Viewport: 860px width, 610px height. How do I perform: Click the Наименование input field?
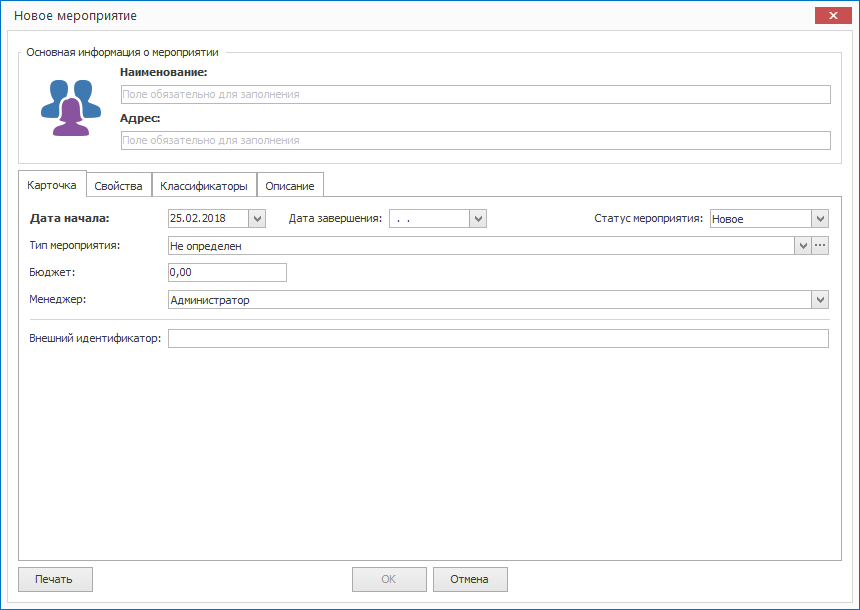pyautogui.click(x=476, y=94)
